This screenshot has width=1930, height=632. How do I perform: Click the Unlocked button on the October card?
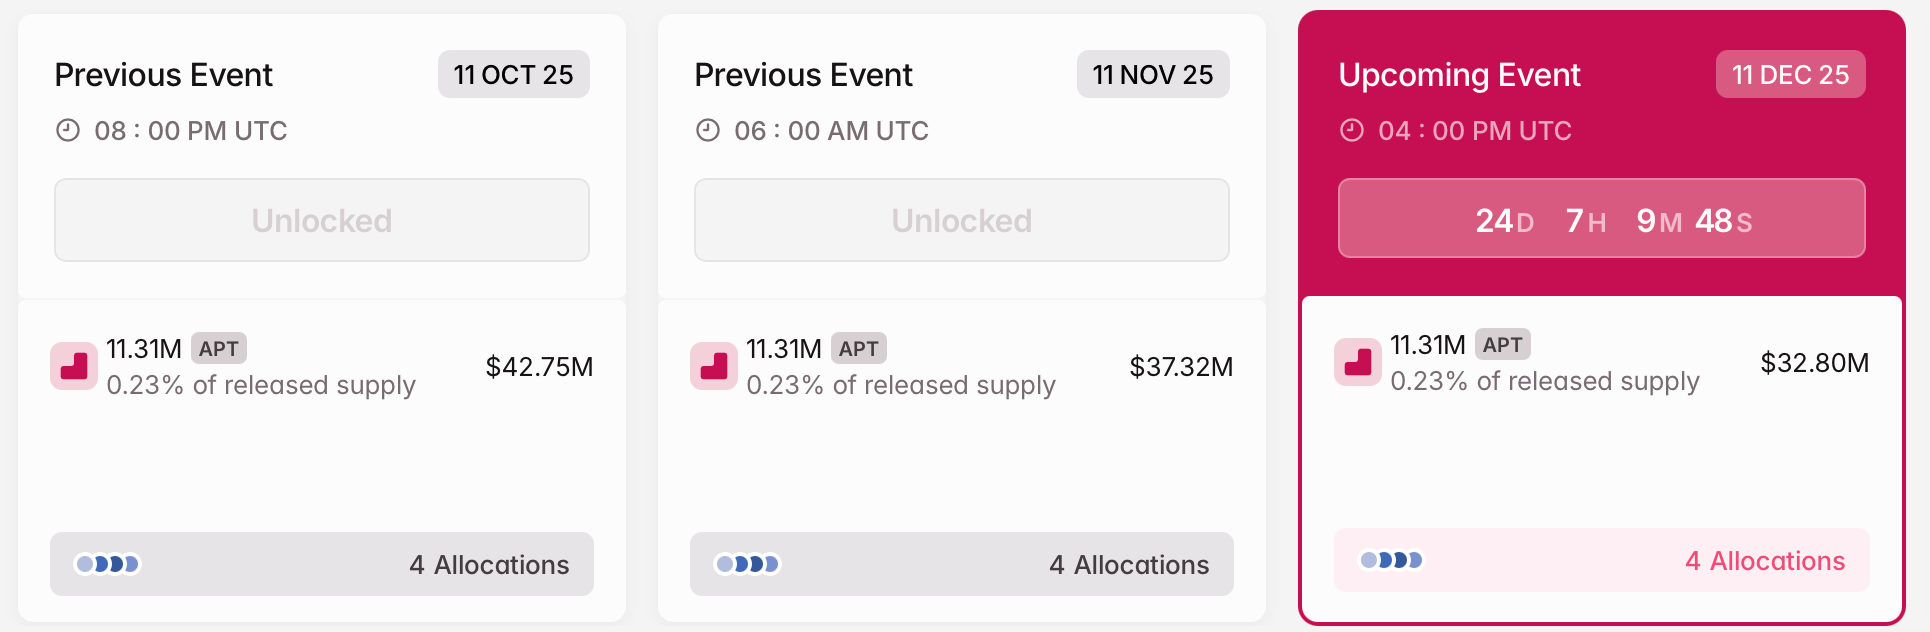tap(321, 220)
